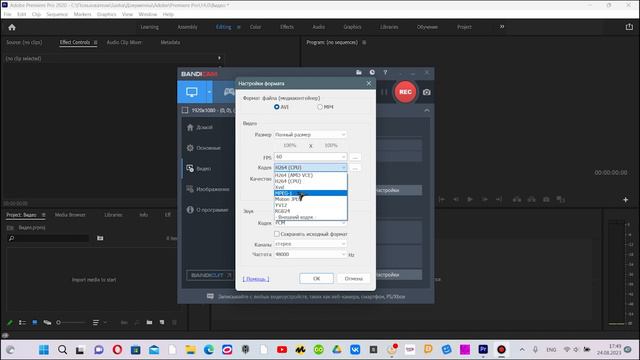Screen dimensions: 640x360
Task: Open Bandicam Image (Изображения) section
Action: (208, 189)
